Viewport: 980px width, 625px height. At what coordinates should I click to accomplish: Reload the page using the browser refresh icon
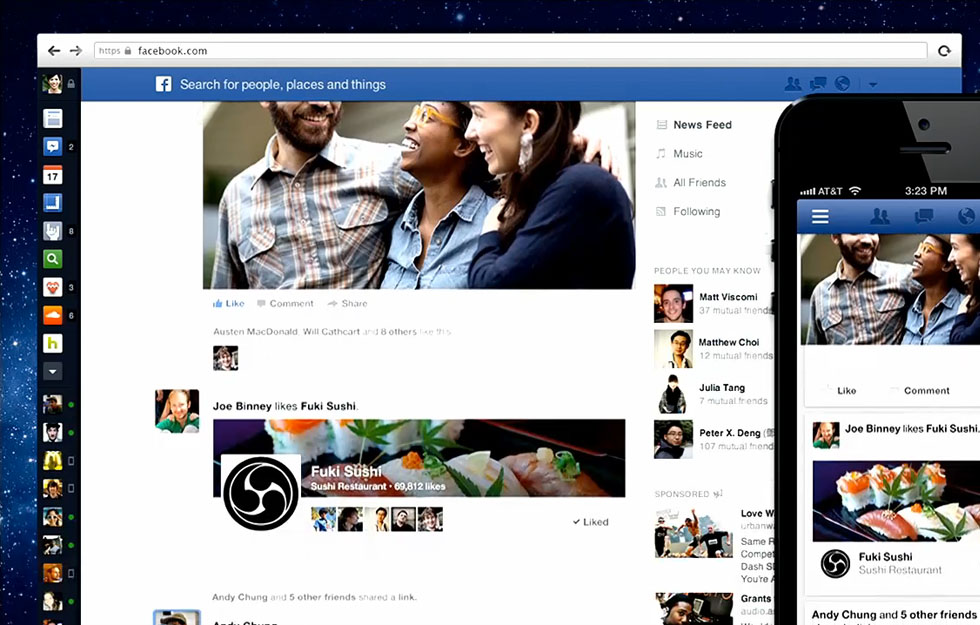944,50
